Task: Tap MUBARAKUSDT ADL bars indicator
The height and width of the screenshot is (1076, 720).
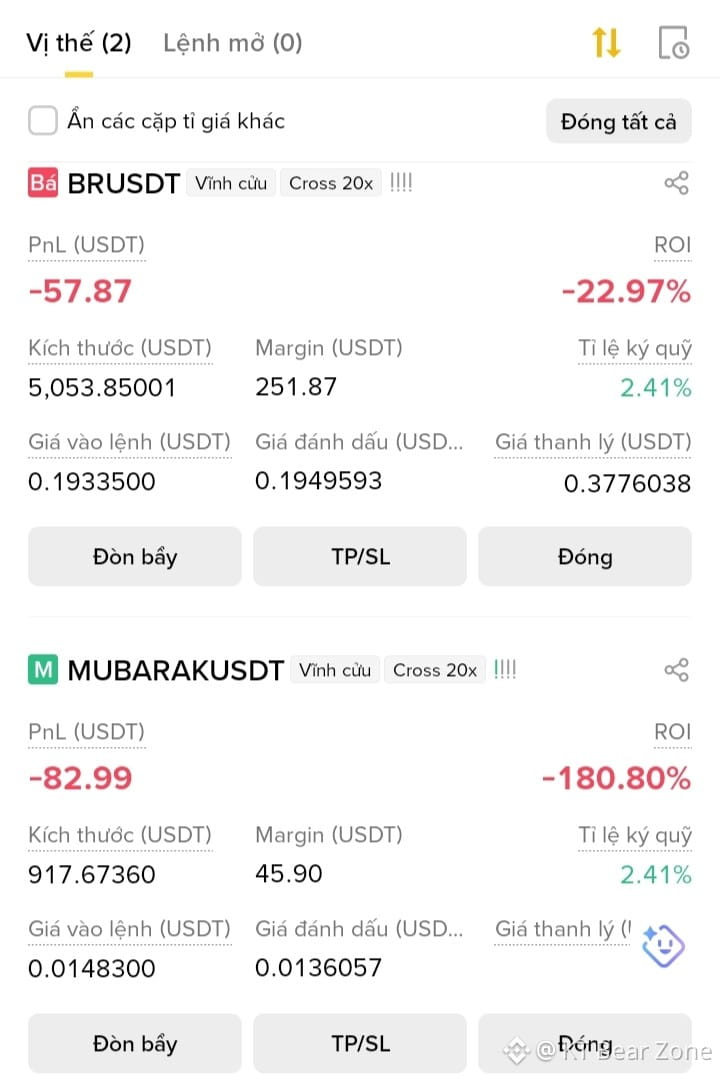Action: [505, 669]
